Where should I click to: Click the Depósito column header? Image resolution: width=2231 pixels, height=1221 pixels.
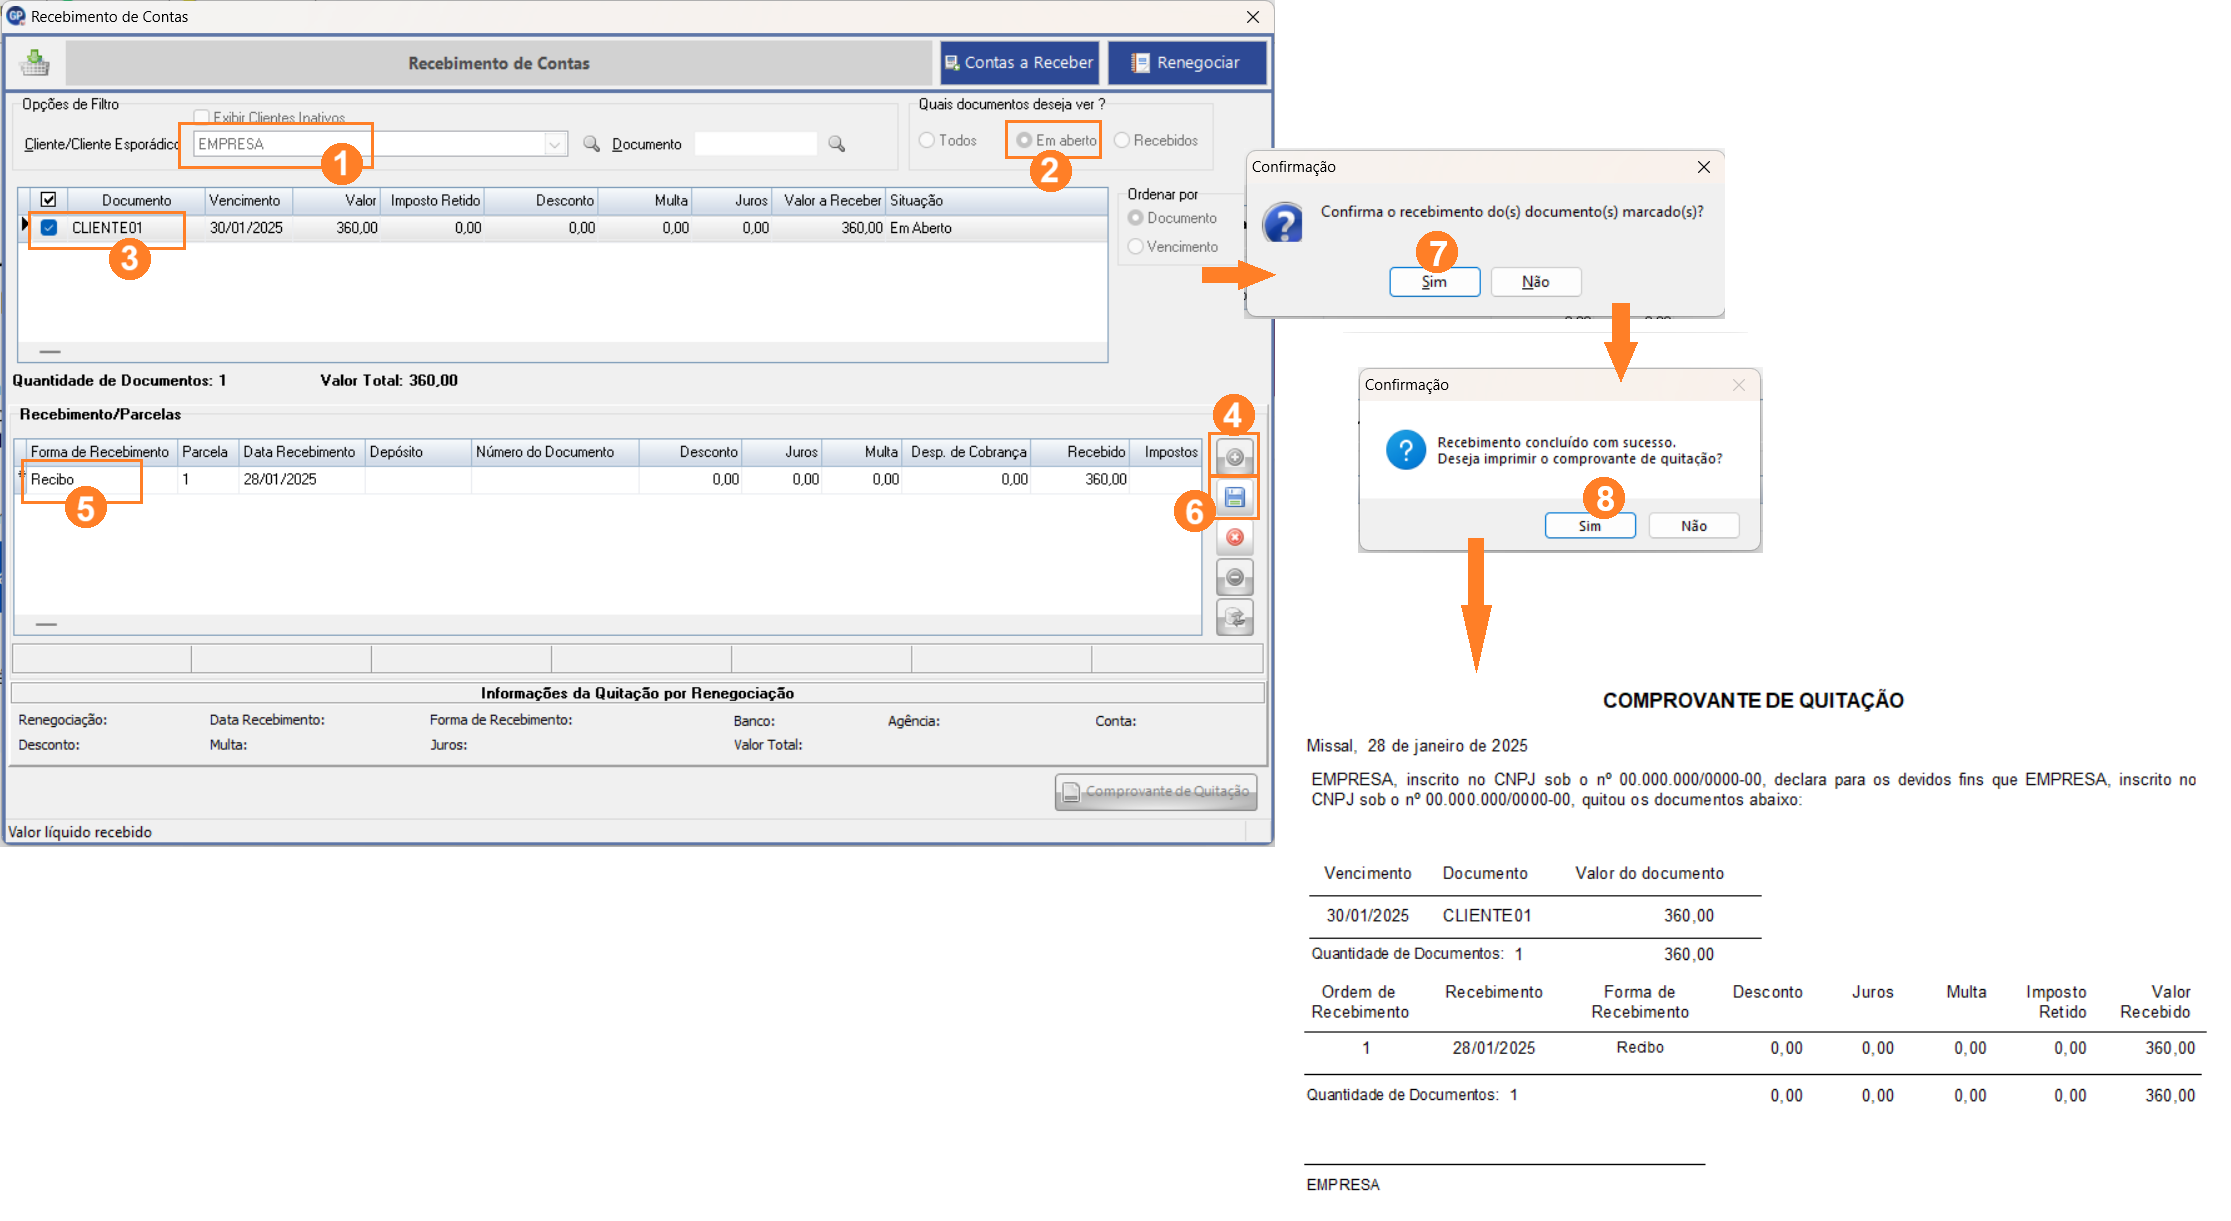point(417,452)
